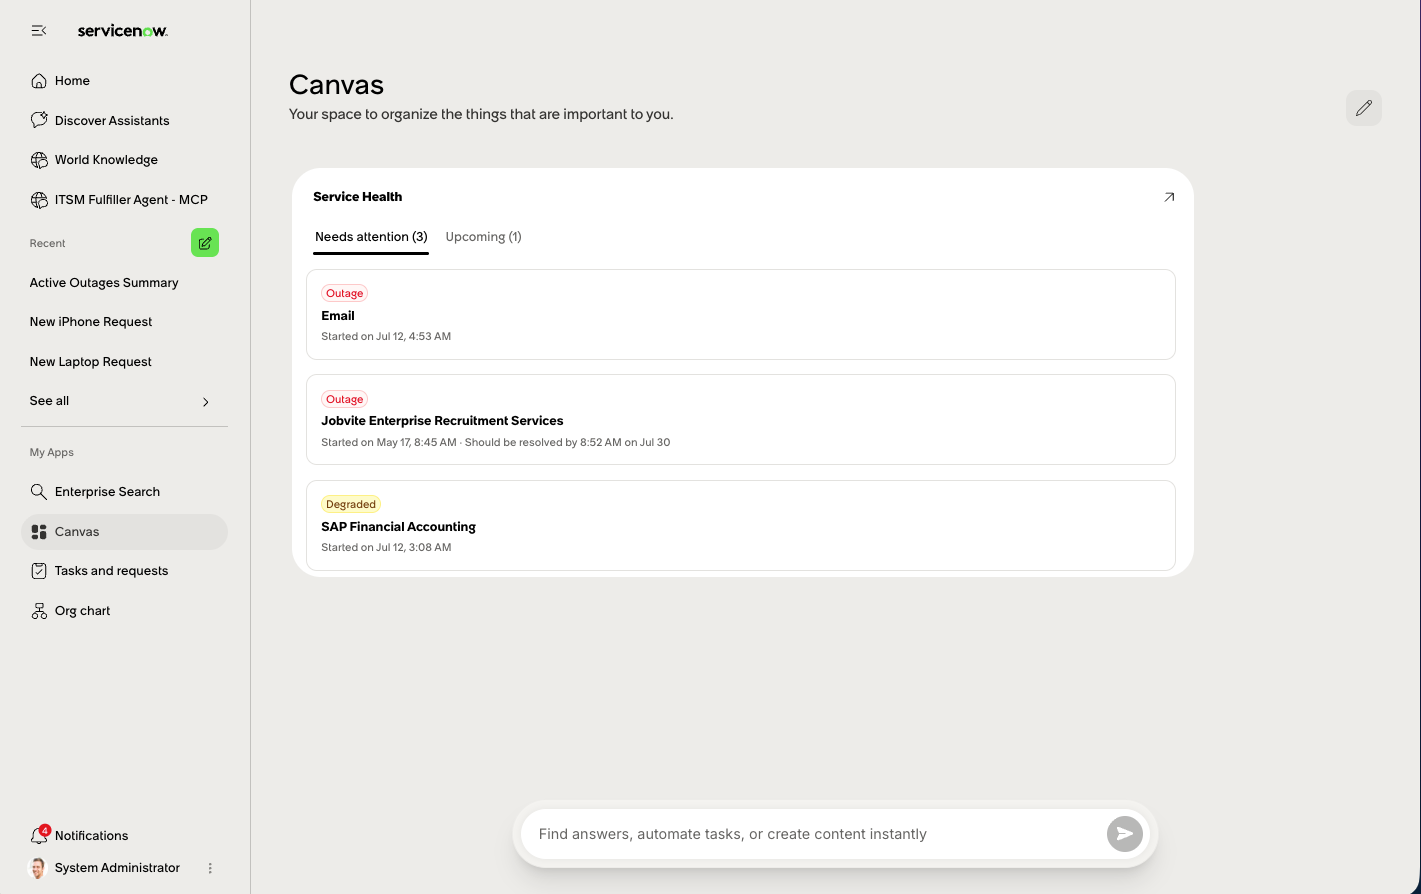Click the World Knowledge globe icon
This screenshot has height=894, width=1421.
click(x=39, y=160)
